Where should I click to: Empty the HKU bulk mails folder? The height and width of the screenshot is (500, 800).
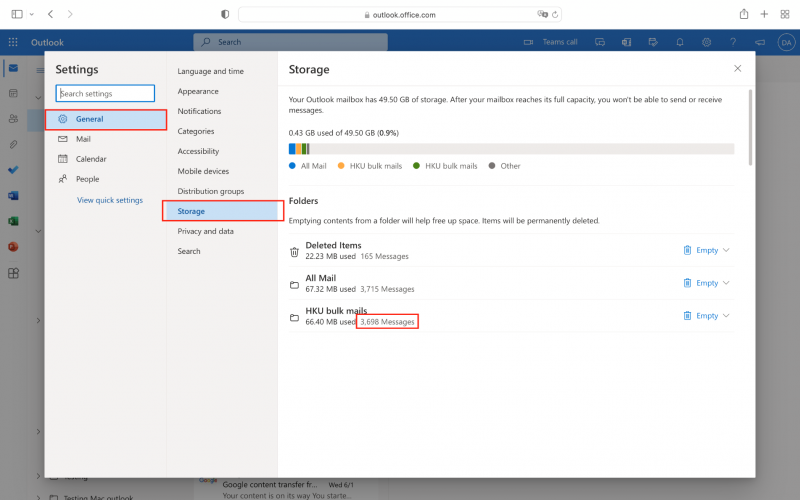click(x=701, y=316)
